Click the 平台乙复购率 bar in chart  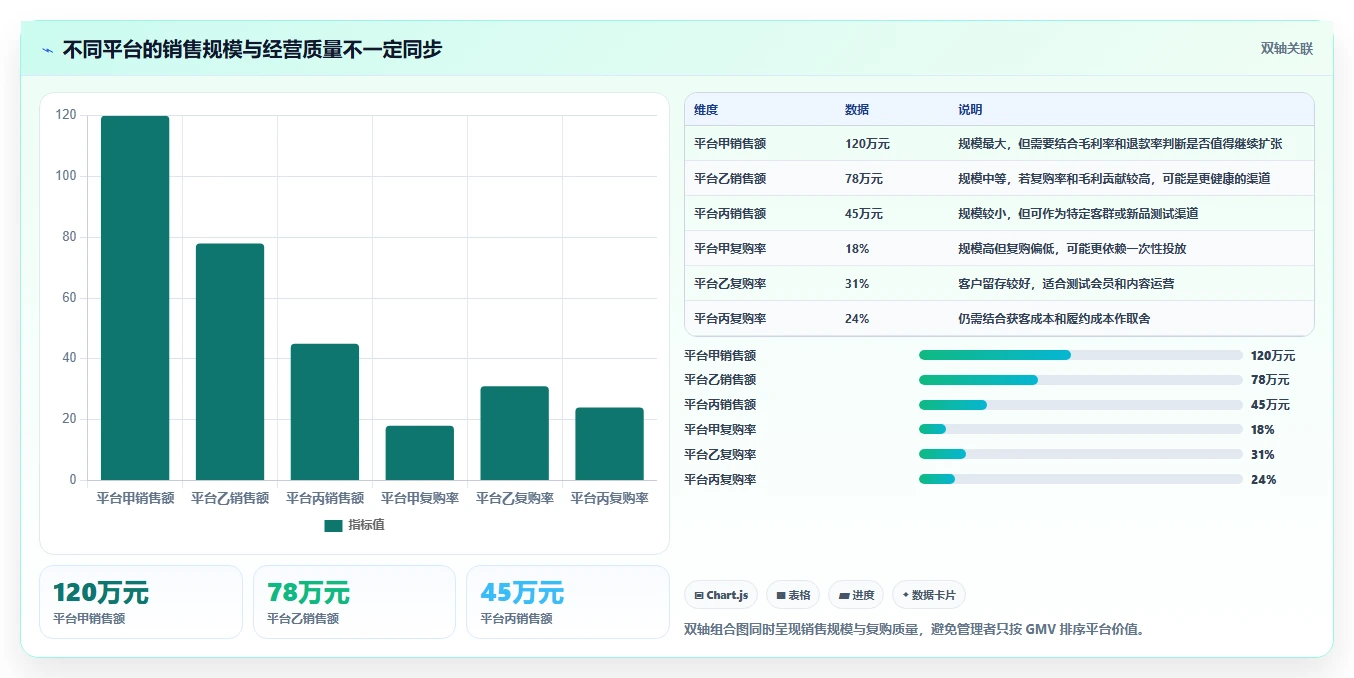[x=514, y=433]
